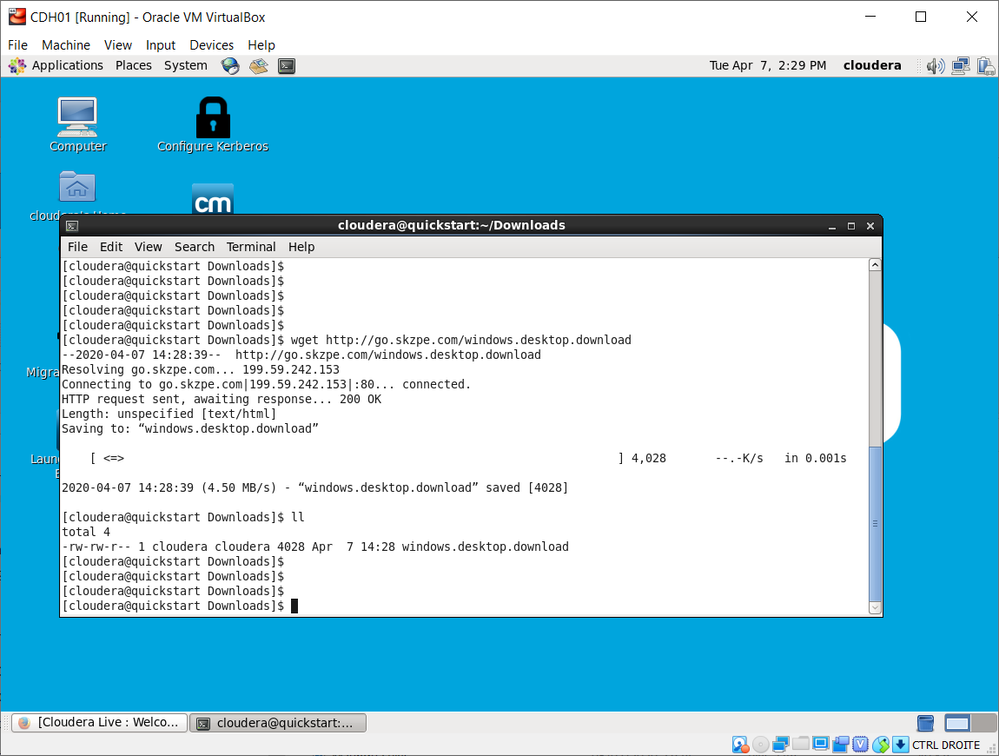Open the terminal's Search menu
This screenshot has height=756, width=999.
194,247
